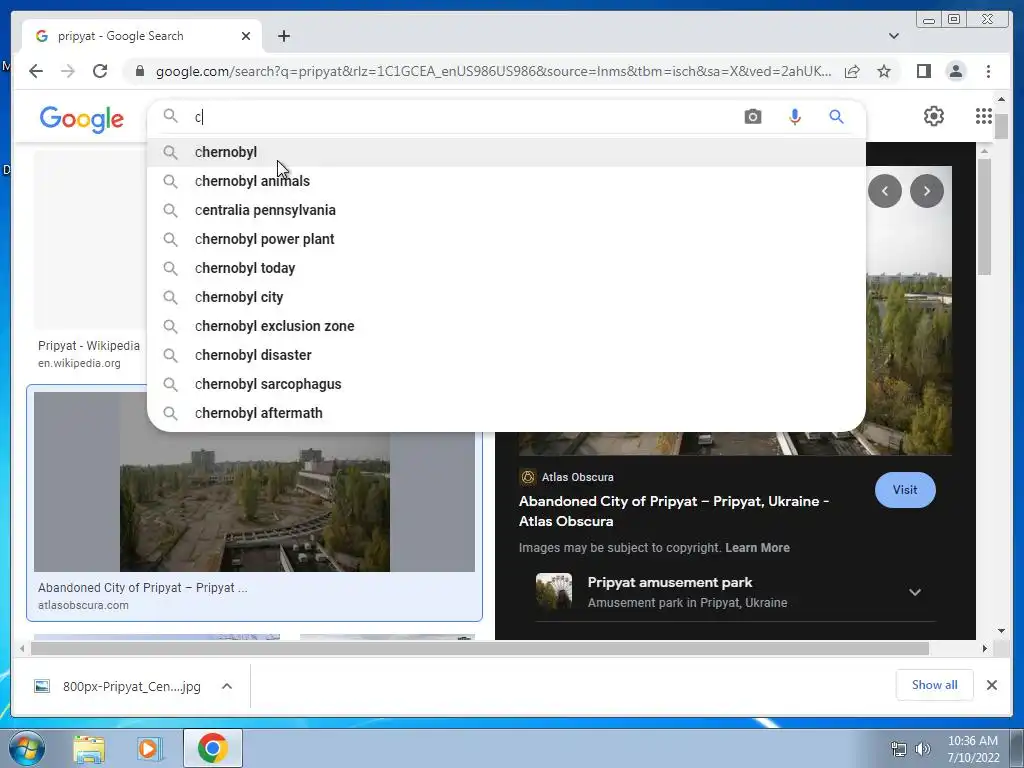Bookmark this page with the star icon
Screen dimensions: 1024x768
coord(884,71)
